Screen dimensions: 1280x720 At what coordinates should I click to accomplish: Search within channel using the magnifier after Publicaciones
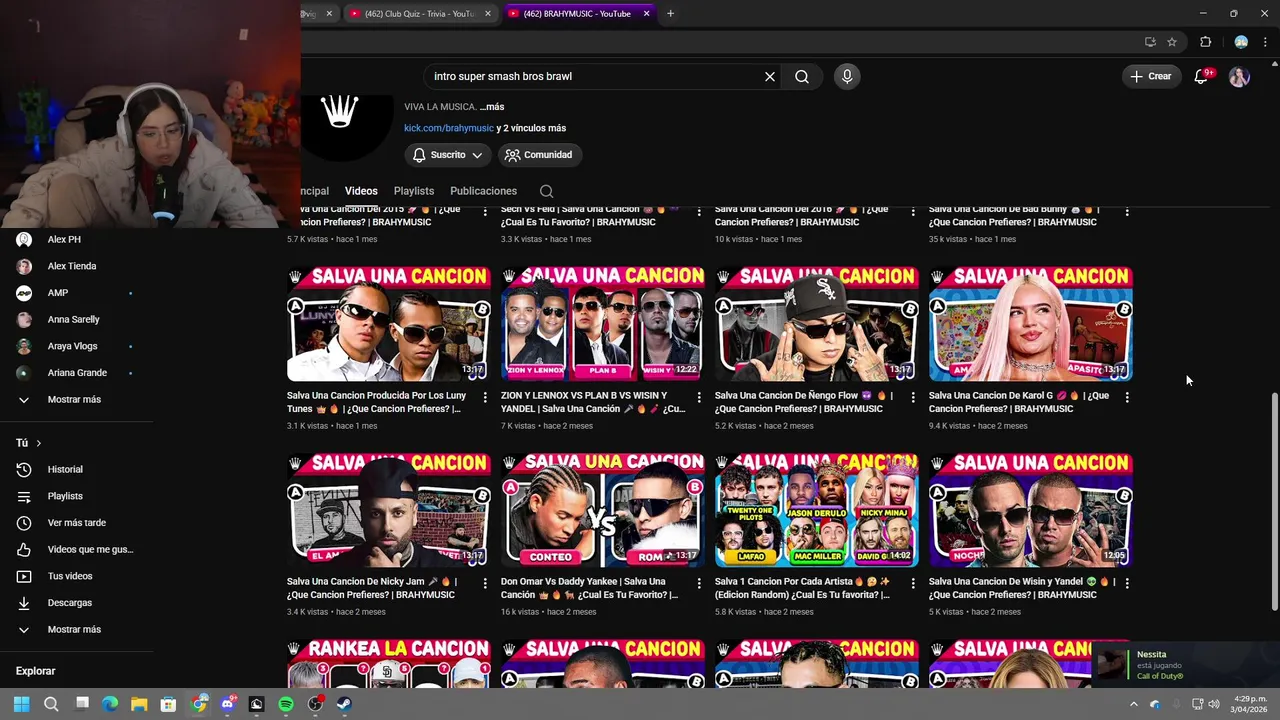click(546, 191)
